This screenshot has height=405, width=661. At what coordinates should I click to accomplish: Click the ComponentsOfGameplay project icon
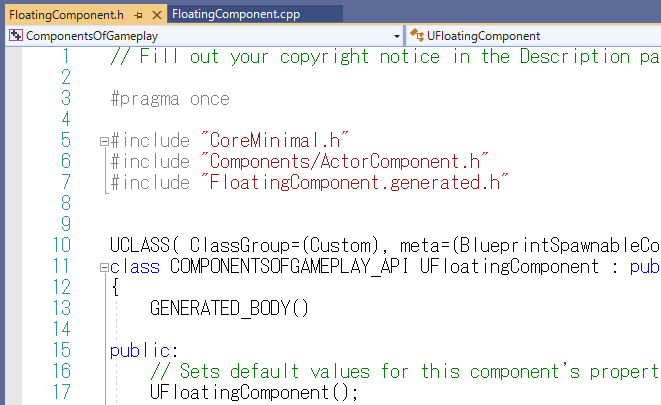pyautogui.click(x=16, y=35)
